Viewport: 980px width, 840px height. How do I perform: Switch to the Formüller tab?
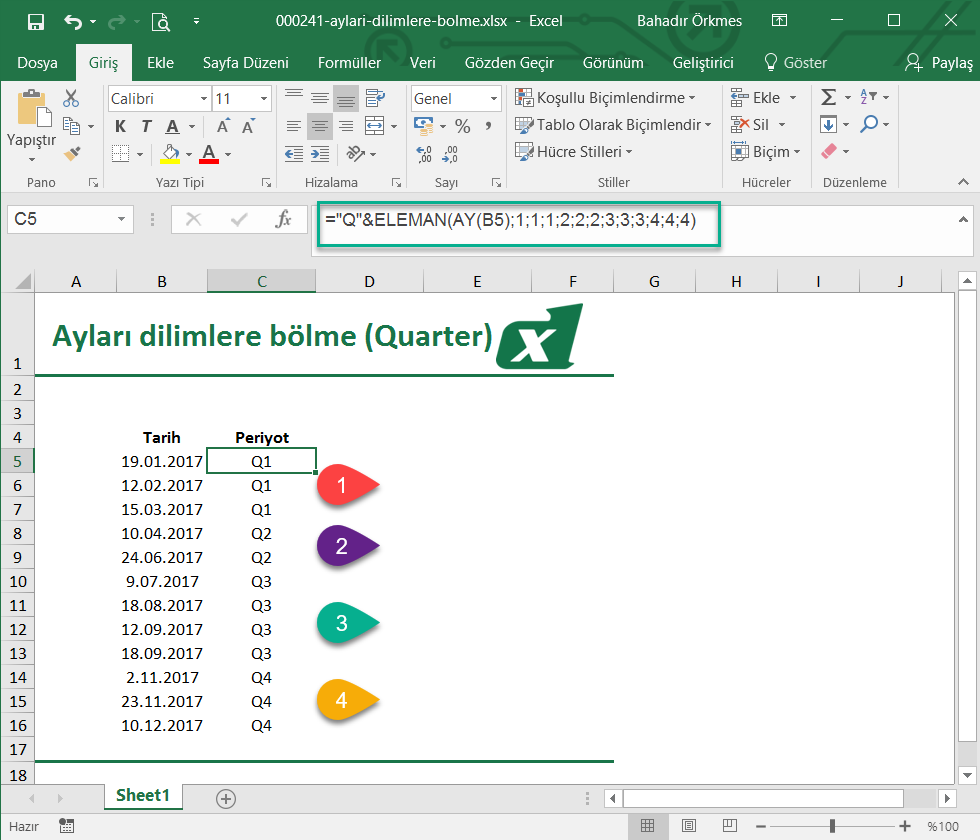point(349,63)
